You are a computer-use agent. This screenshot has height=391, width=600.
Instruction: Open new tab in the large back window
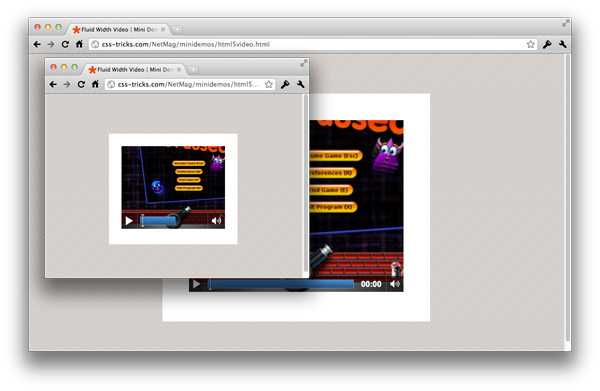point(177,29)
